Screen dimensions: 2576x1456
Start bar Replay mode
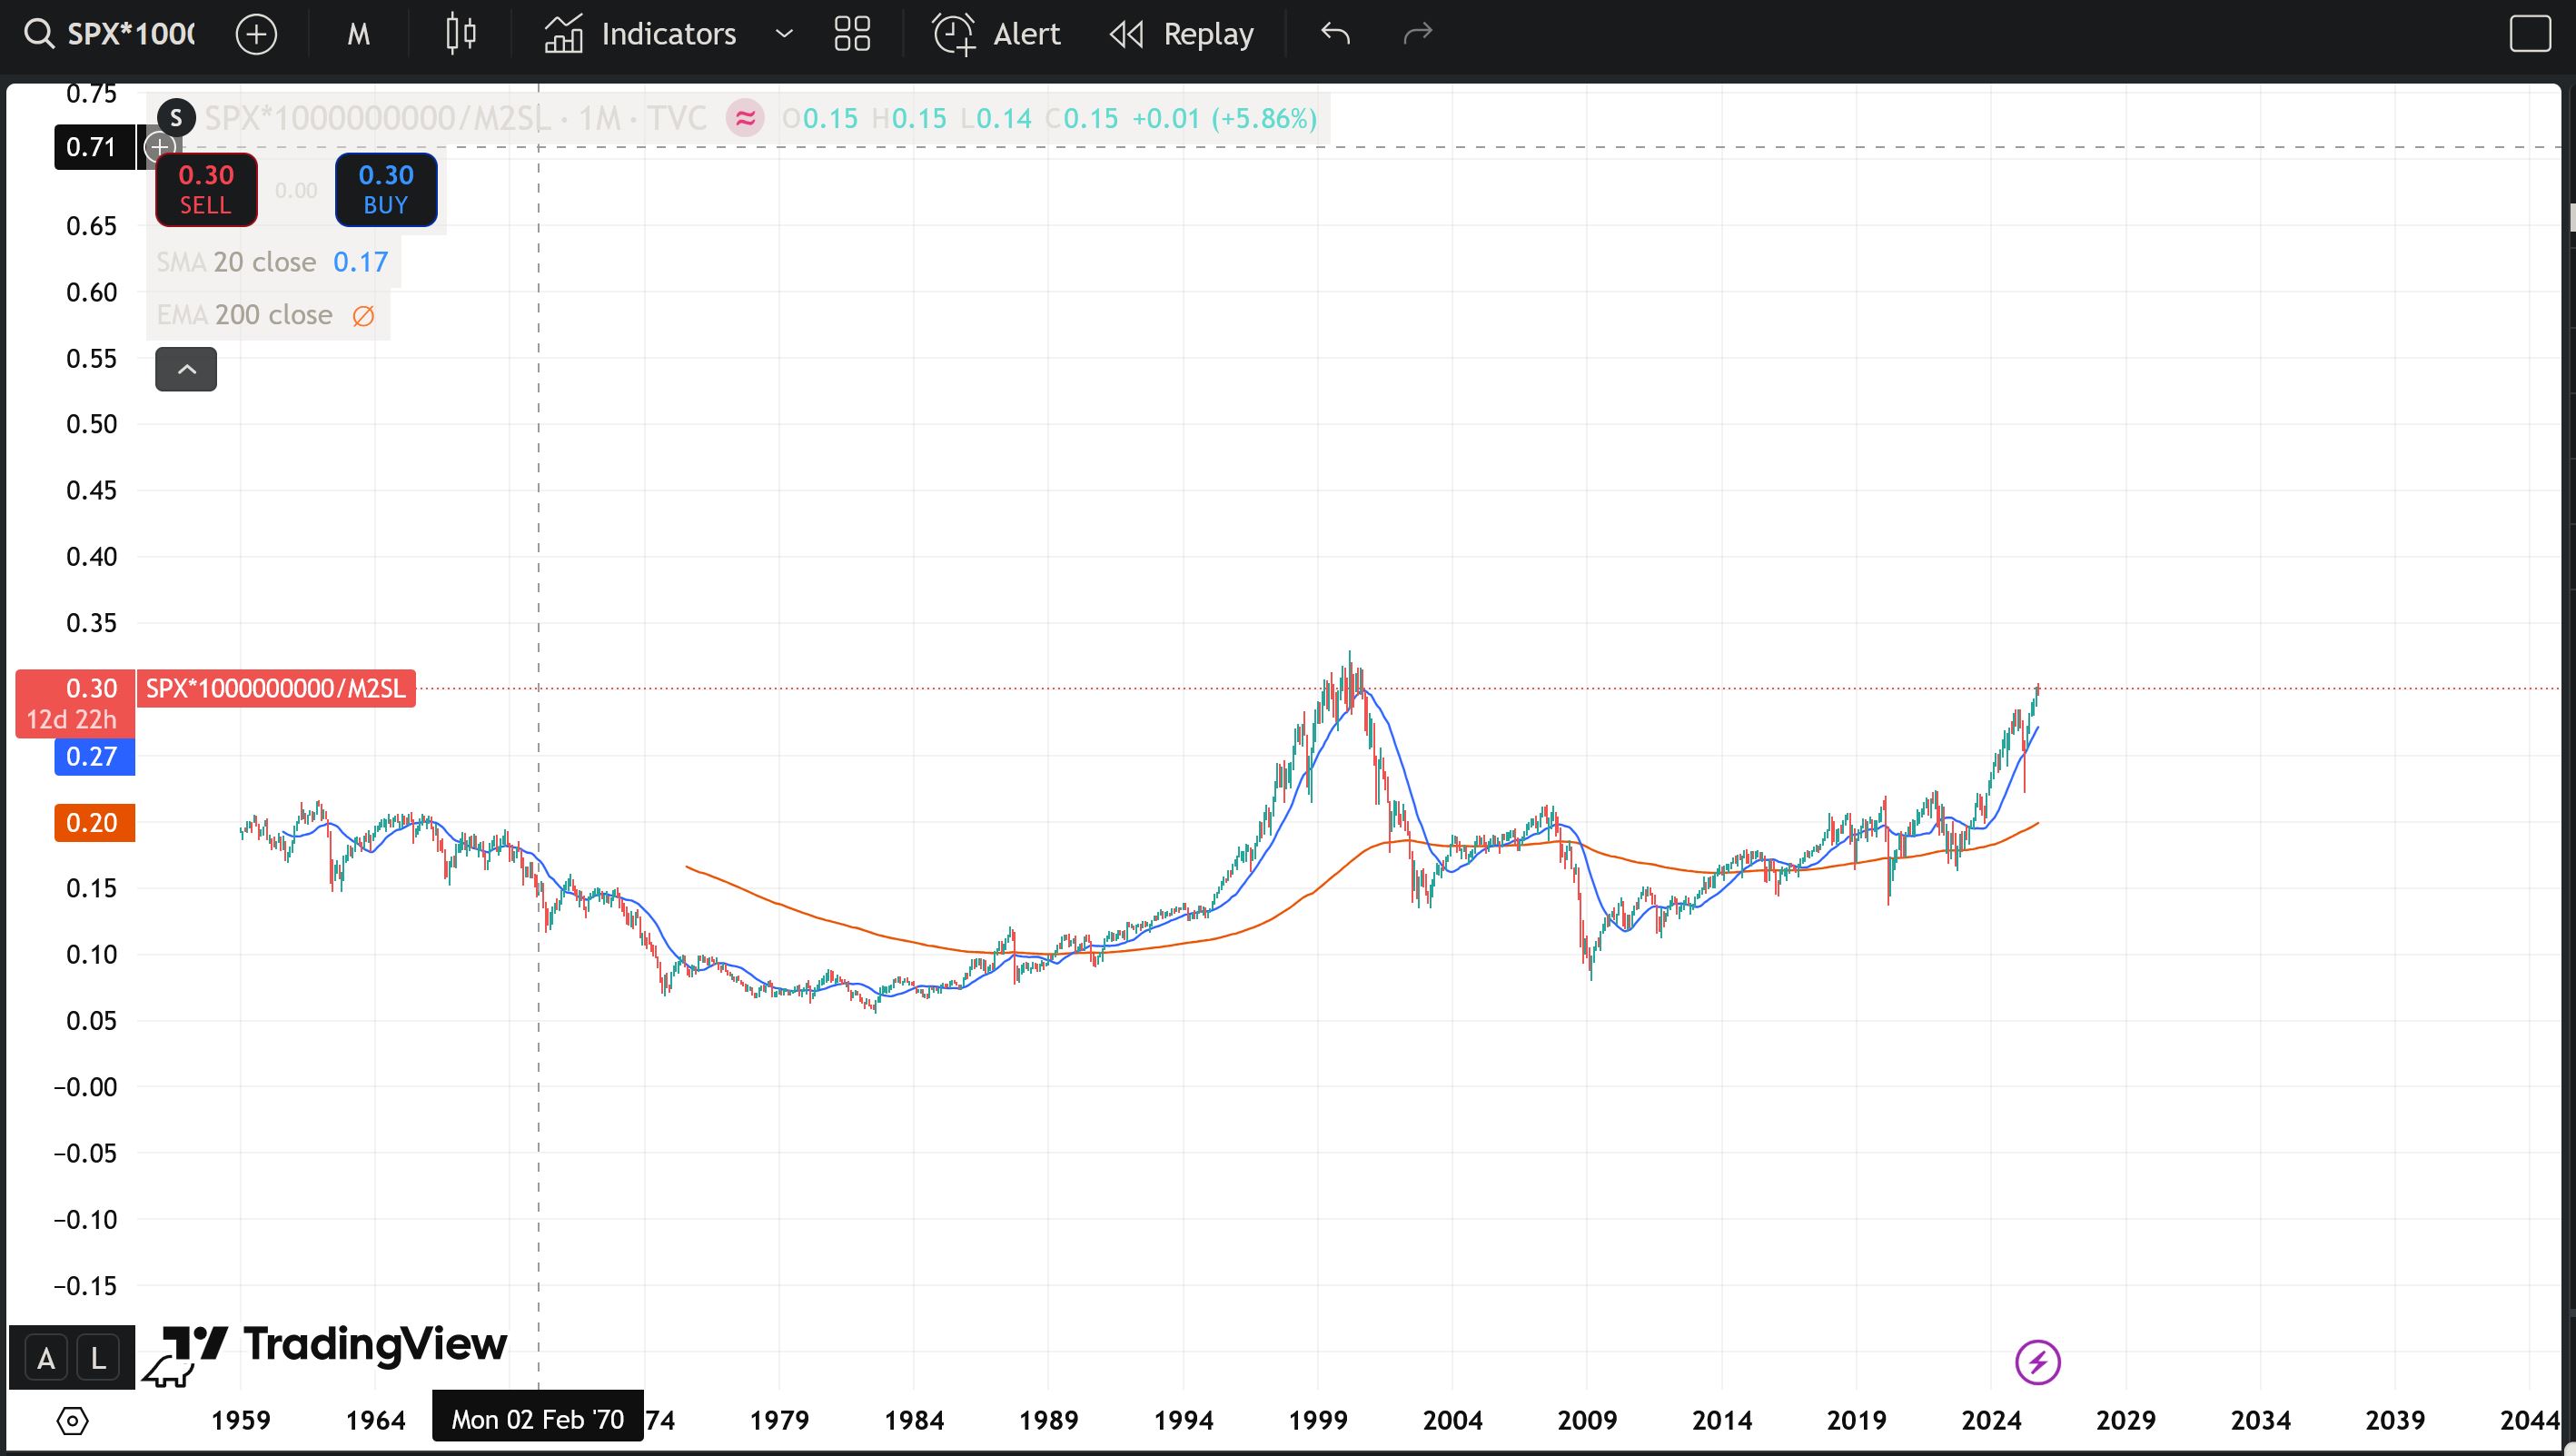[x=1182, y=34]
